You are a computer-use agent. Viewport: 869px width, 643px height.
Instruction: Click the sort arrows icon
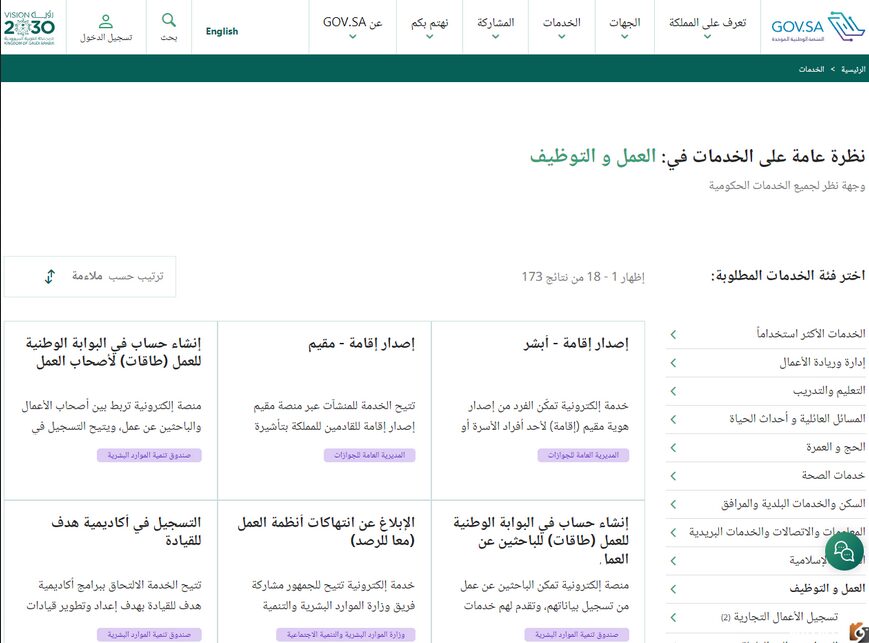(50, 276)
